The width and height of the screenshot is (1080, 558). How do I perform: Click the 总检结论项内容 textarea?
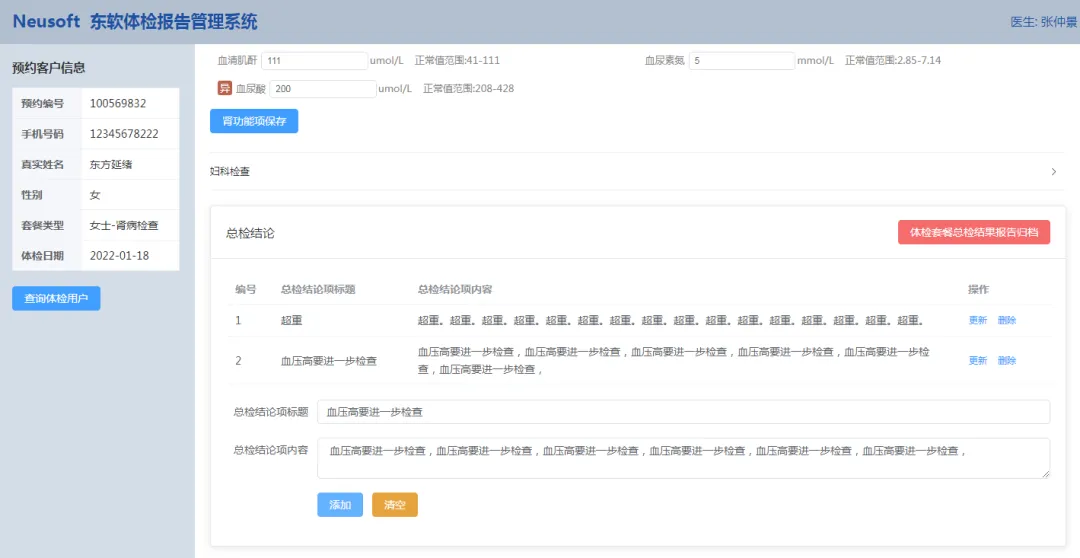[683, 458]
